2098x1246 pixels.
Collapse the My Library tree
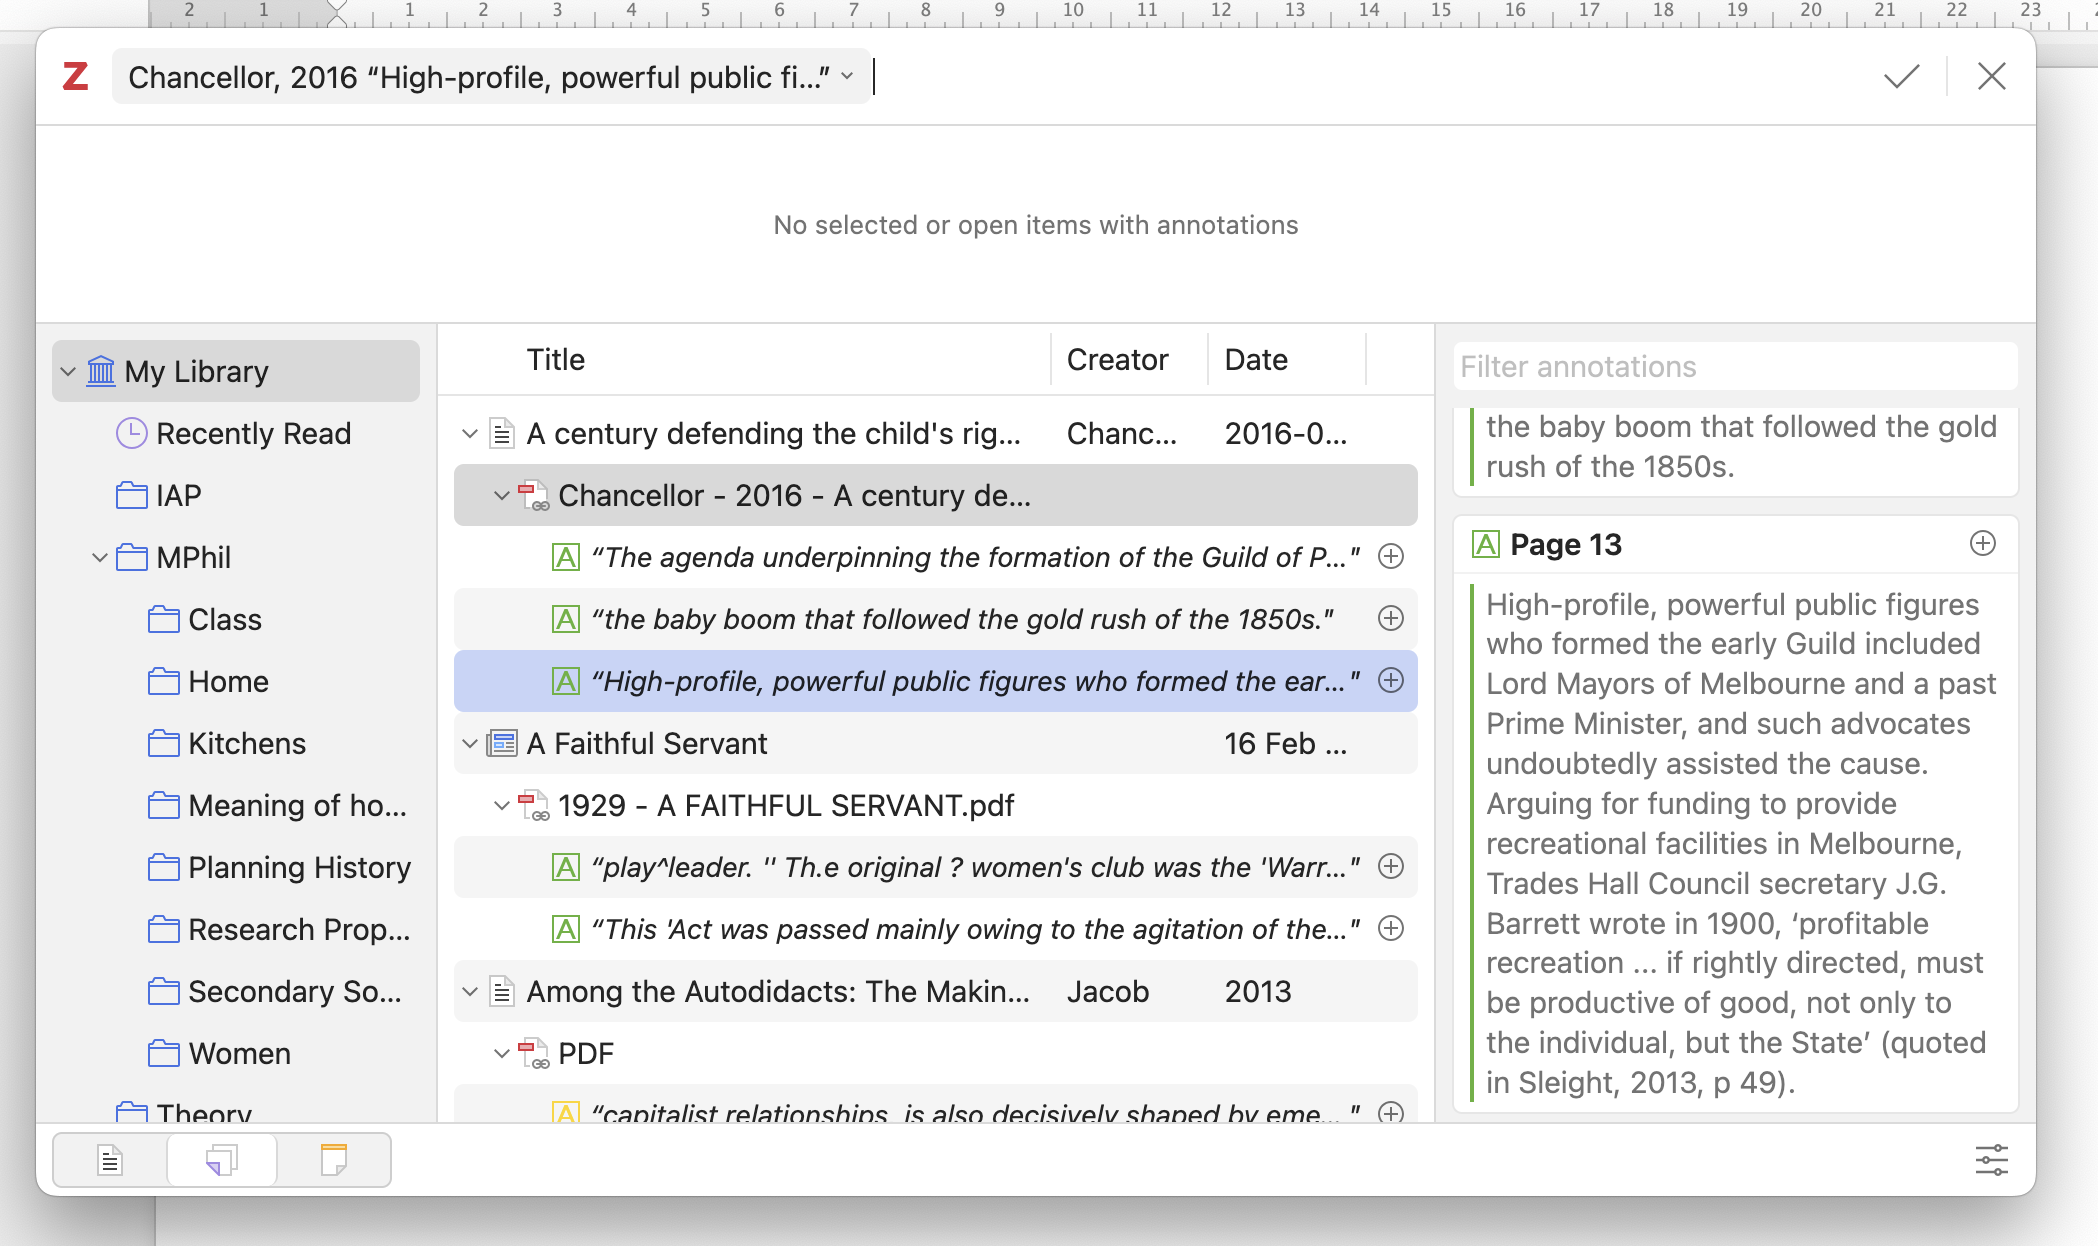[x=68, y=372]
